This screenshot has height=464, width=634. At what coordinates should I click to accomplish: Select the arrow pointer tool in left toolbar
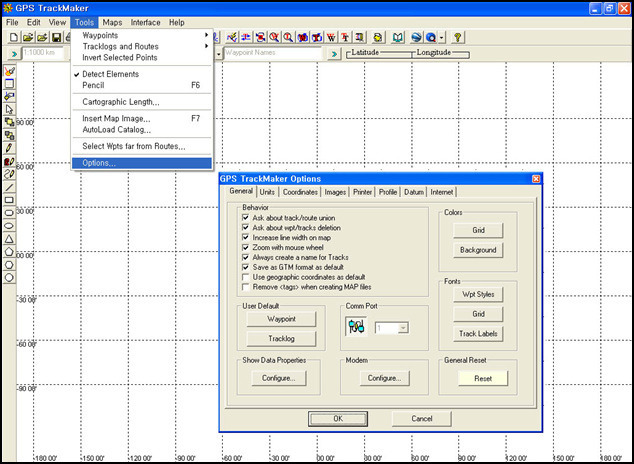click(x=9, y=109)
